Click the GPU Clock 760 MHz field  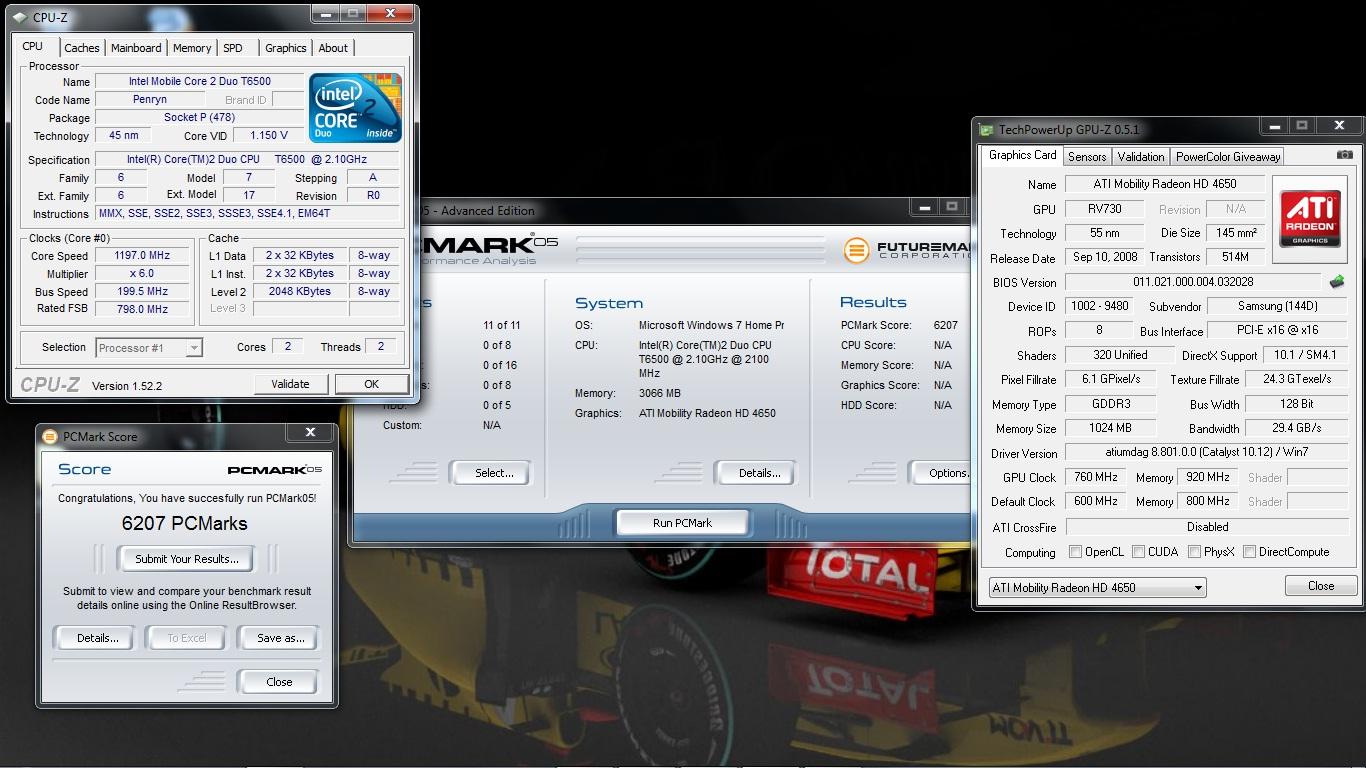(x=1095, y=478)
